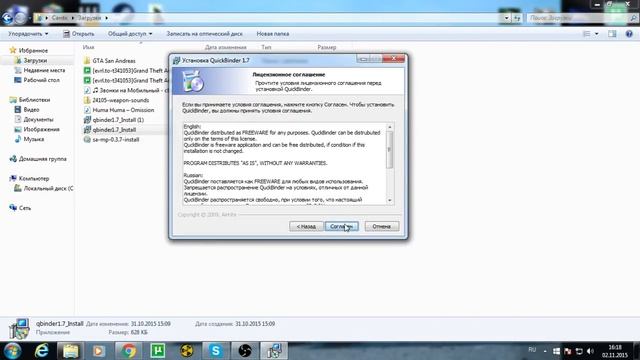
Task: Click the license agreement scrollbar thumb
Action: pos(390,150)
